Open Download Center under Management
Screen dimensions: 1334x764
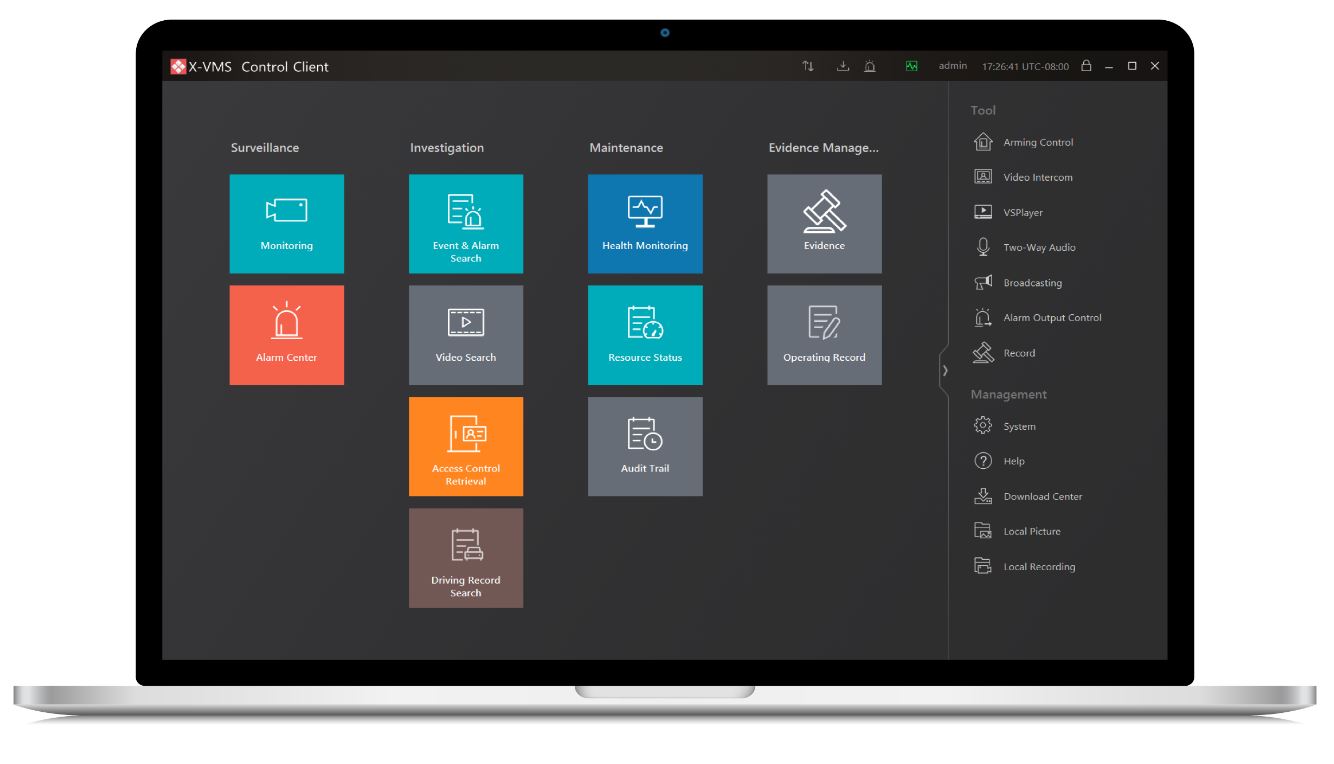[1042, 497]
